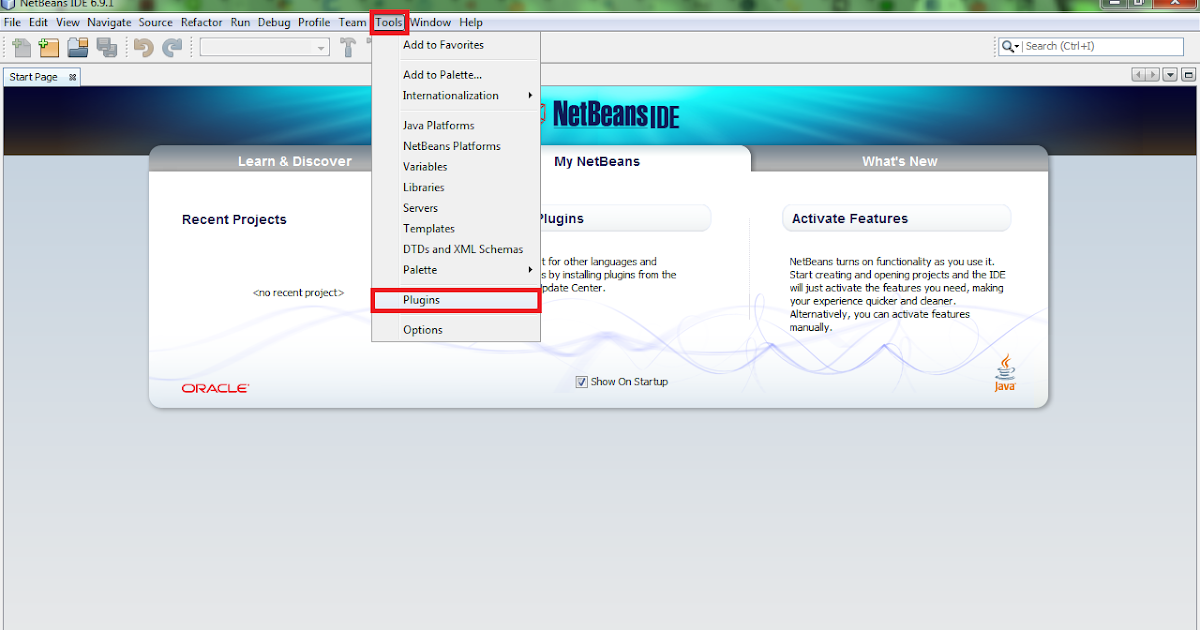Open Plugins from Tools menu

pyautogui.click(x=456, y=300)
